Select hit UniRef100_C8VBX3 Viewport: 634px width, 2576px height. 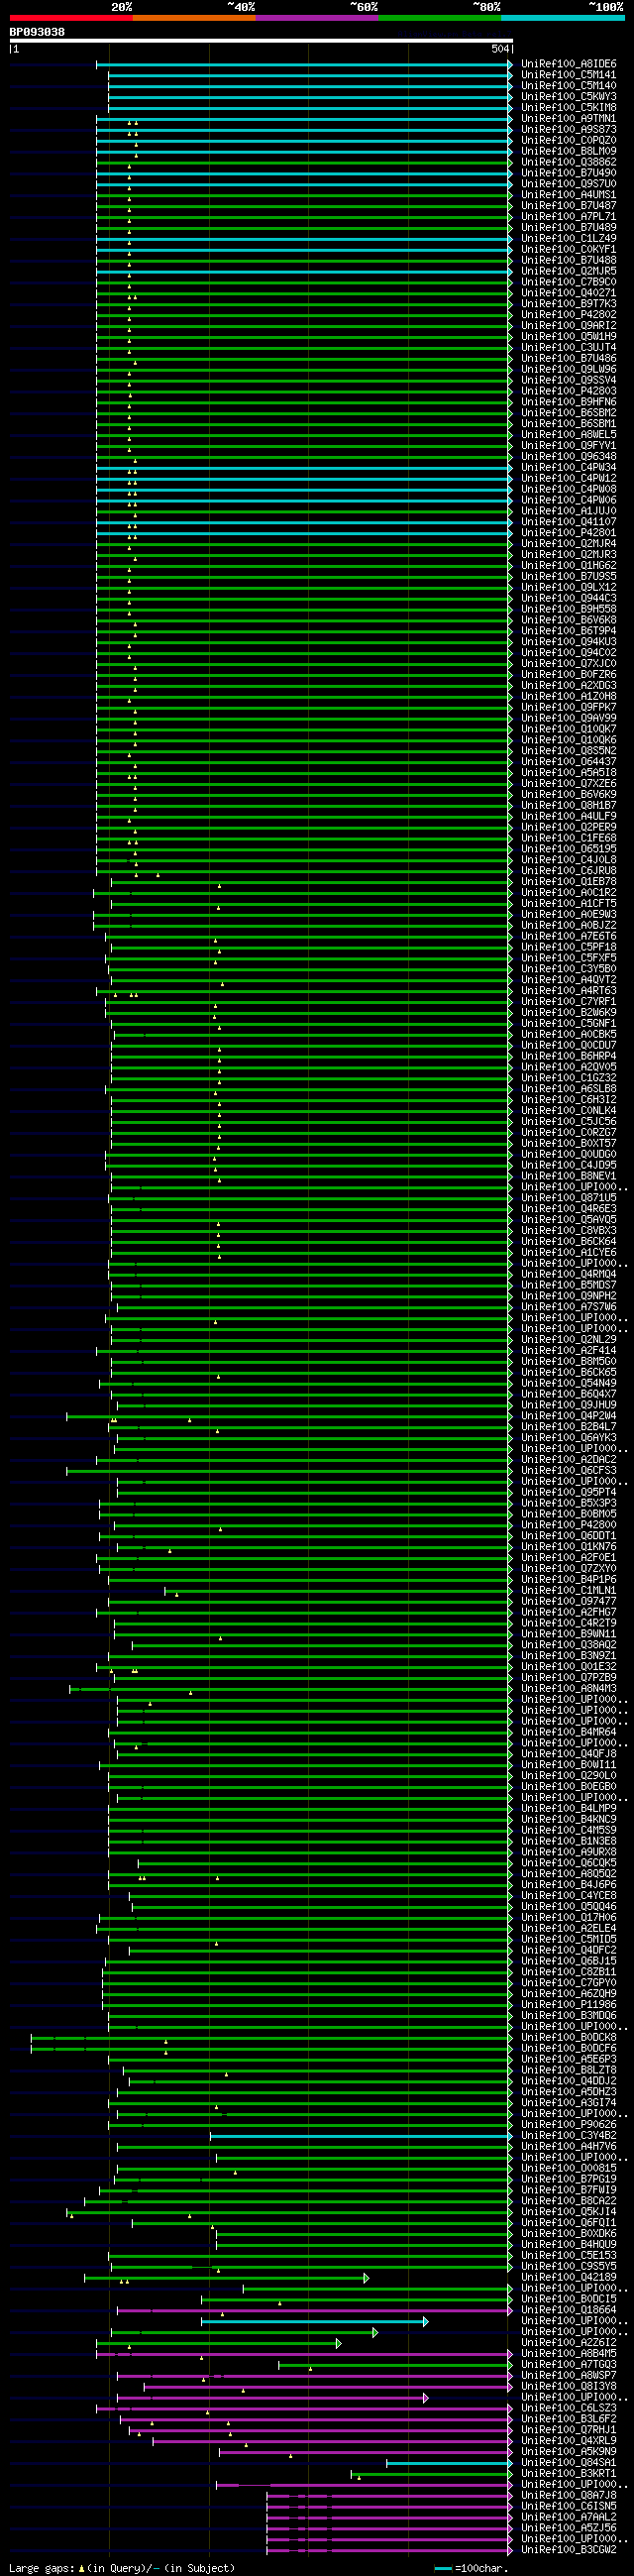click(x=569, y=1231)
